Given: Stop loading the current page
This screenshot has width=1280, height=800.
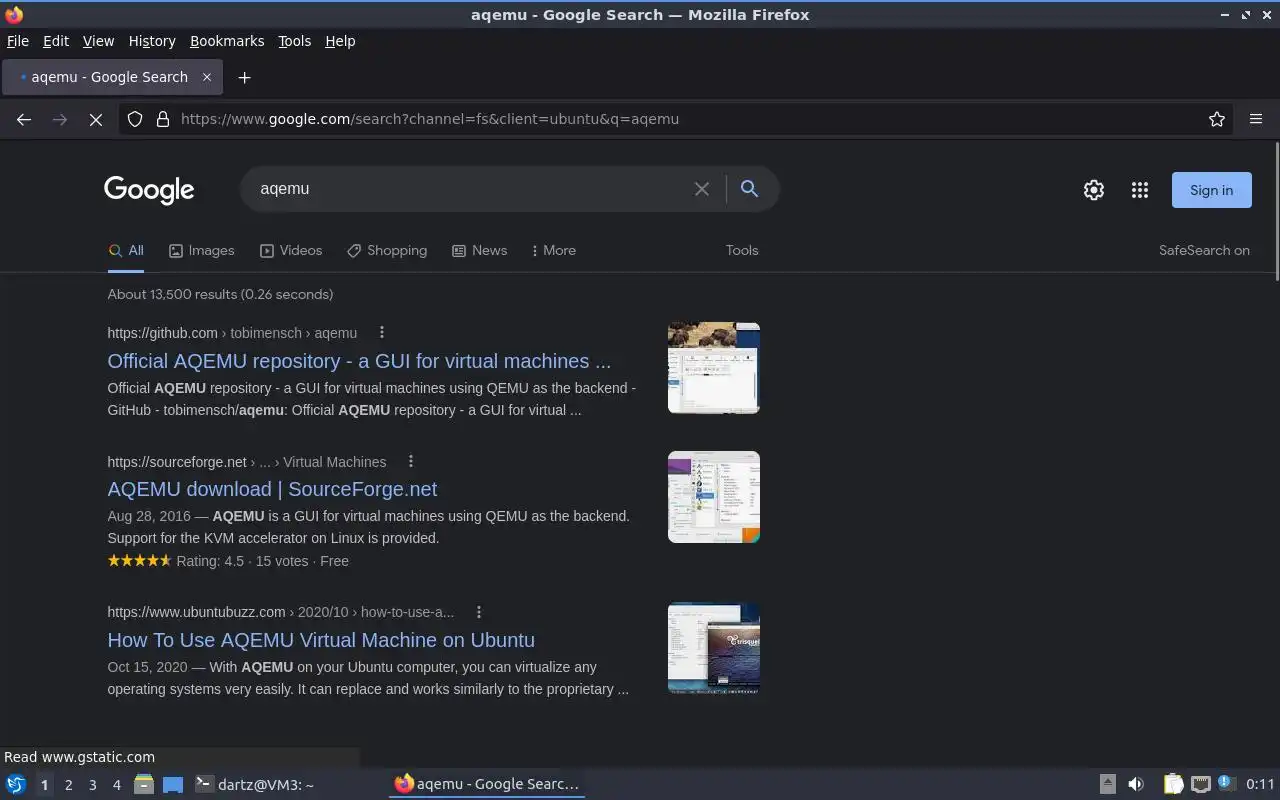Looking at the screenshot, I should (x=96, y=119).
